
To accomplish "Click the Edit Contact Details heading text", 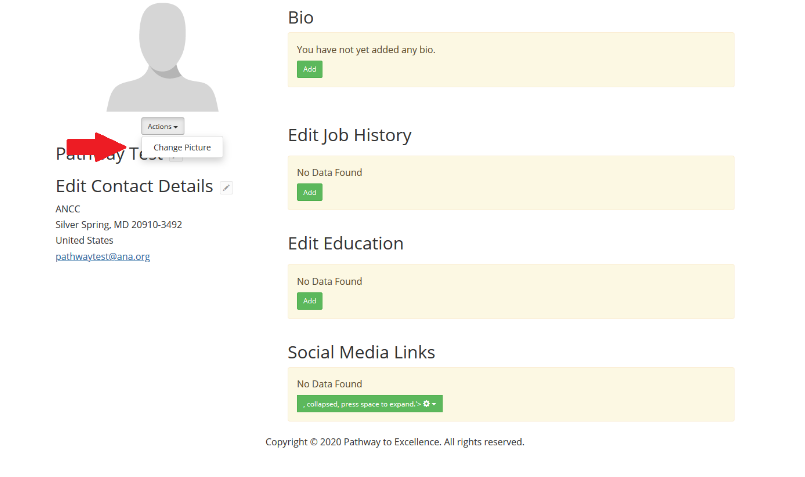I will [x=134, y=186].
